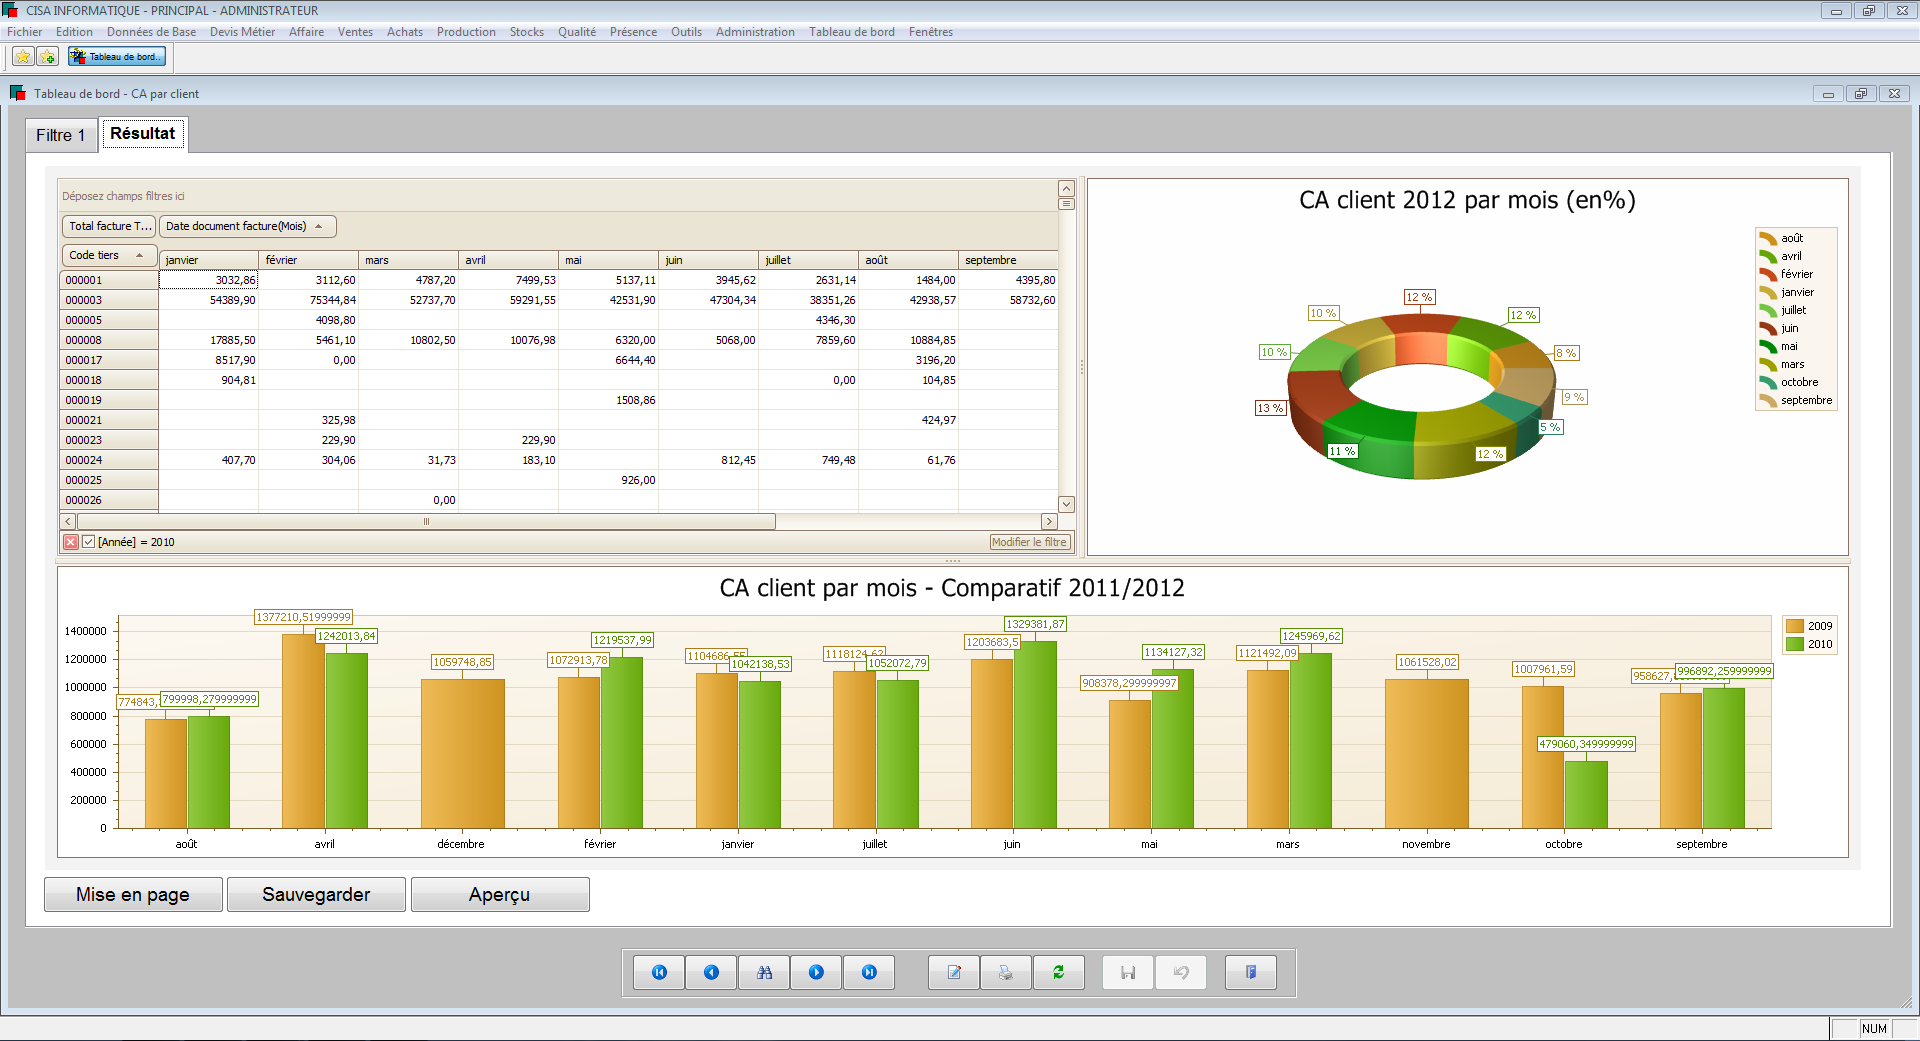Click the edit record pencil icon
The image size is (1920, 1041).
(x=954, y=972)
